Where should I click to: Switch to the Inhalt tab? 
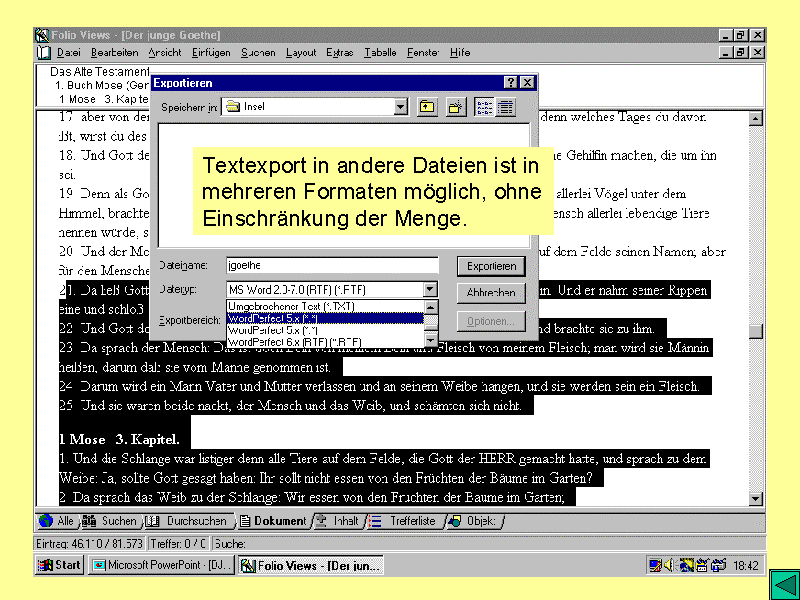click(x=345, y=521)
